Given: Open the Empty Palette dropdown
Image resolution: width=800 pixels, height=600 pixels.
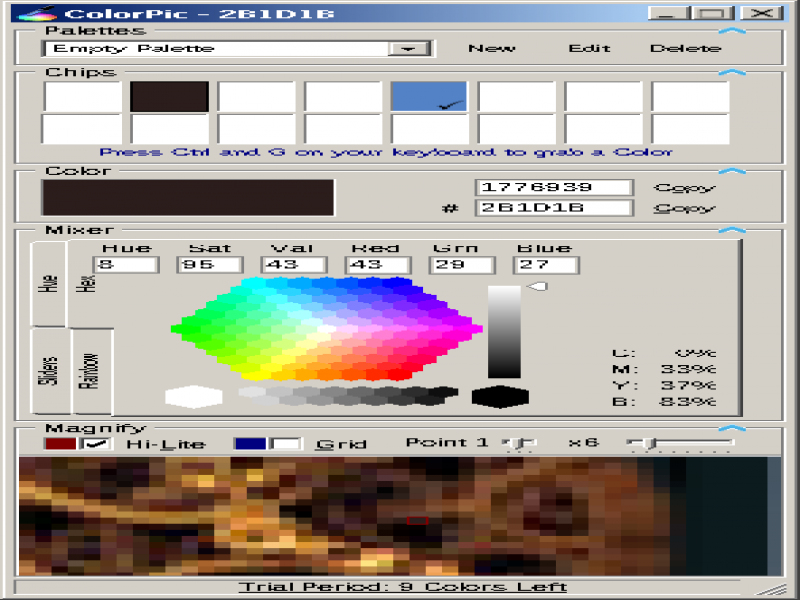Looking at the screenshot, I should click(408, 49).
